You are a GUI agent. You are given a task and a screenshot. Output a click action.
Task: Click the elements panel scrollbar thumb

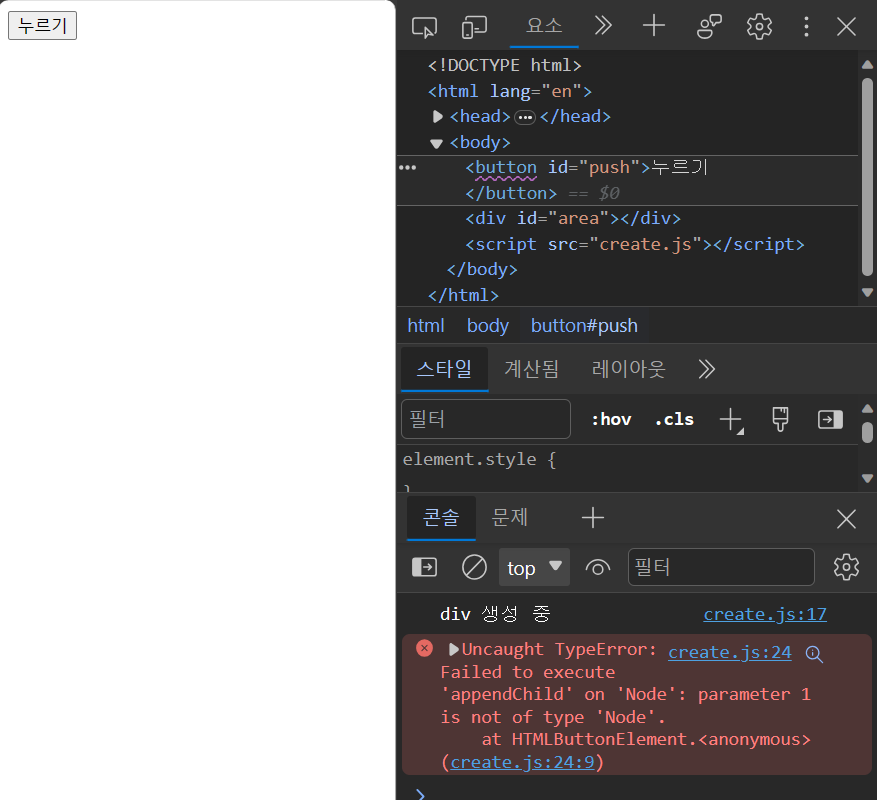pos(867,176)
